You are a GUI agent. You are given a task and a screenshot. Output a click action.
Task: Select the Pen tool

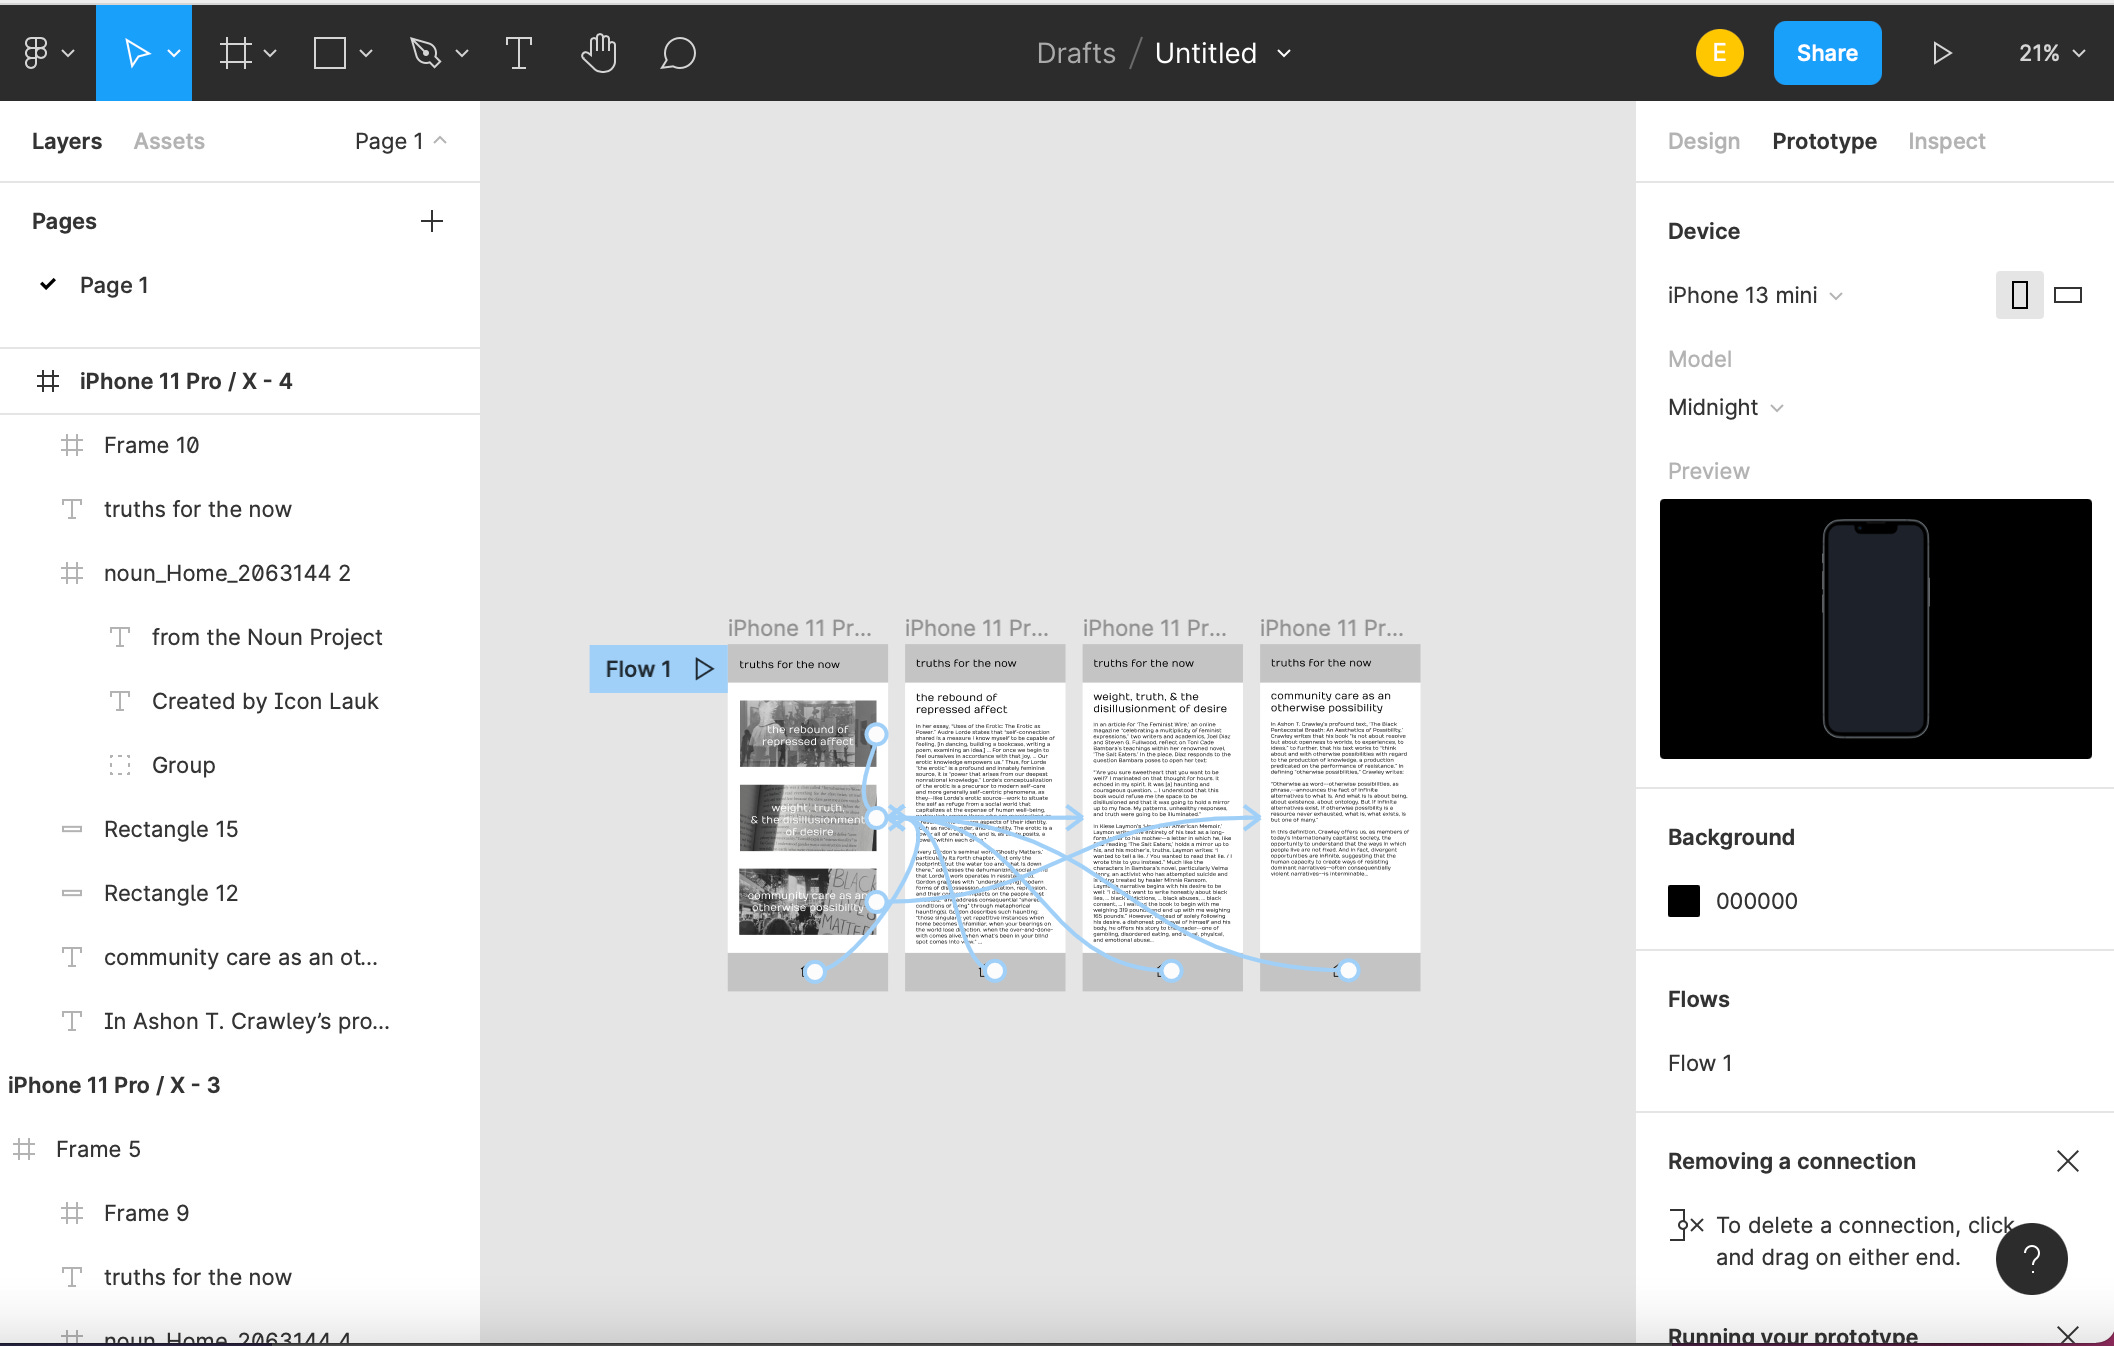click(425, 53)
